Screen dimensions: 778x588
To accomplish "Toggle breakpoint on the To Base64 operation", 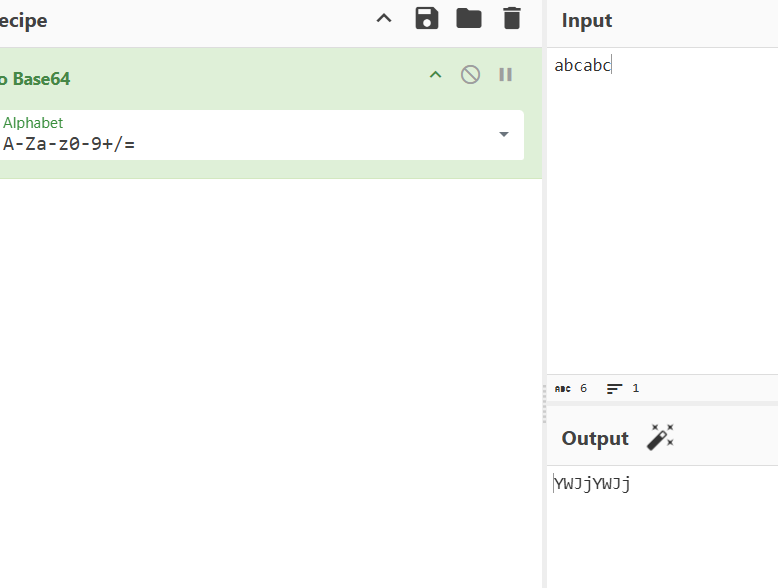I will [505, 74].
